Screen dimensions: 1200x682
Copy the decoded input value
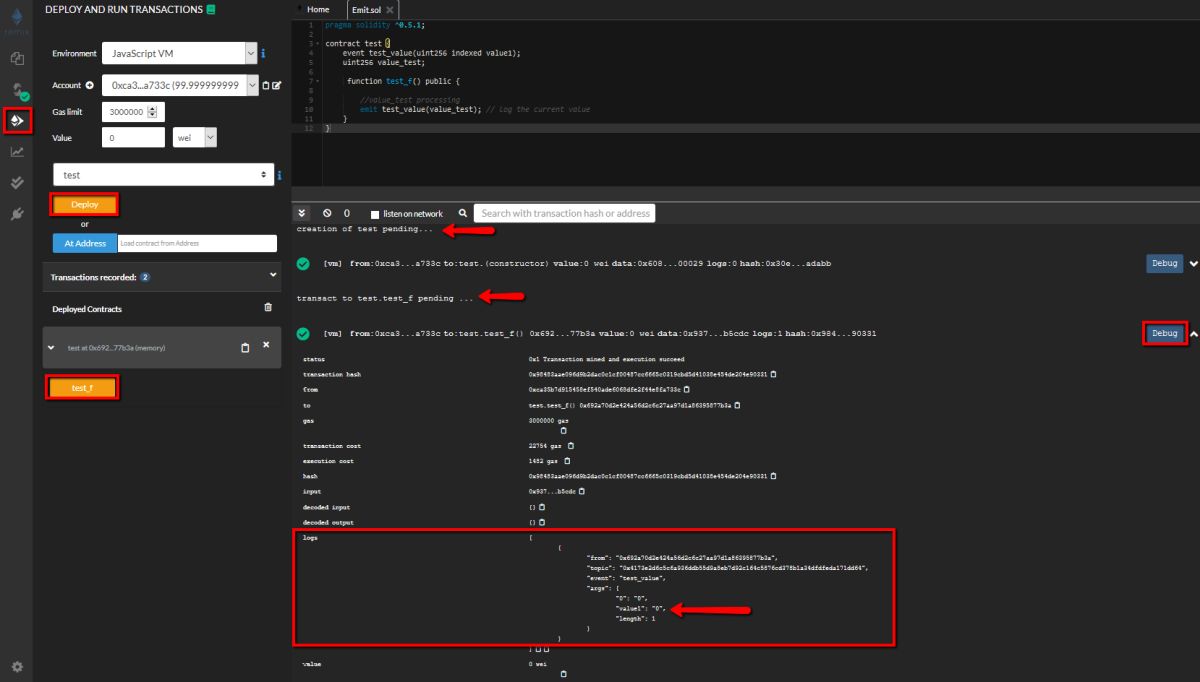point(542,507)
